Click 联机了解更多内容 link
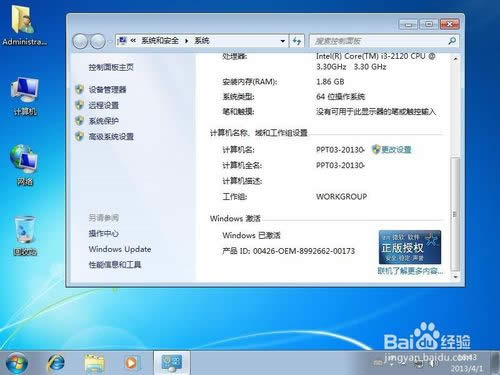This screenshot has height=375, width=500. coord(410,271)
